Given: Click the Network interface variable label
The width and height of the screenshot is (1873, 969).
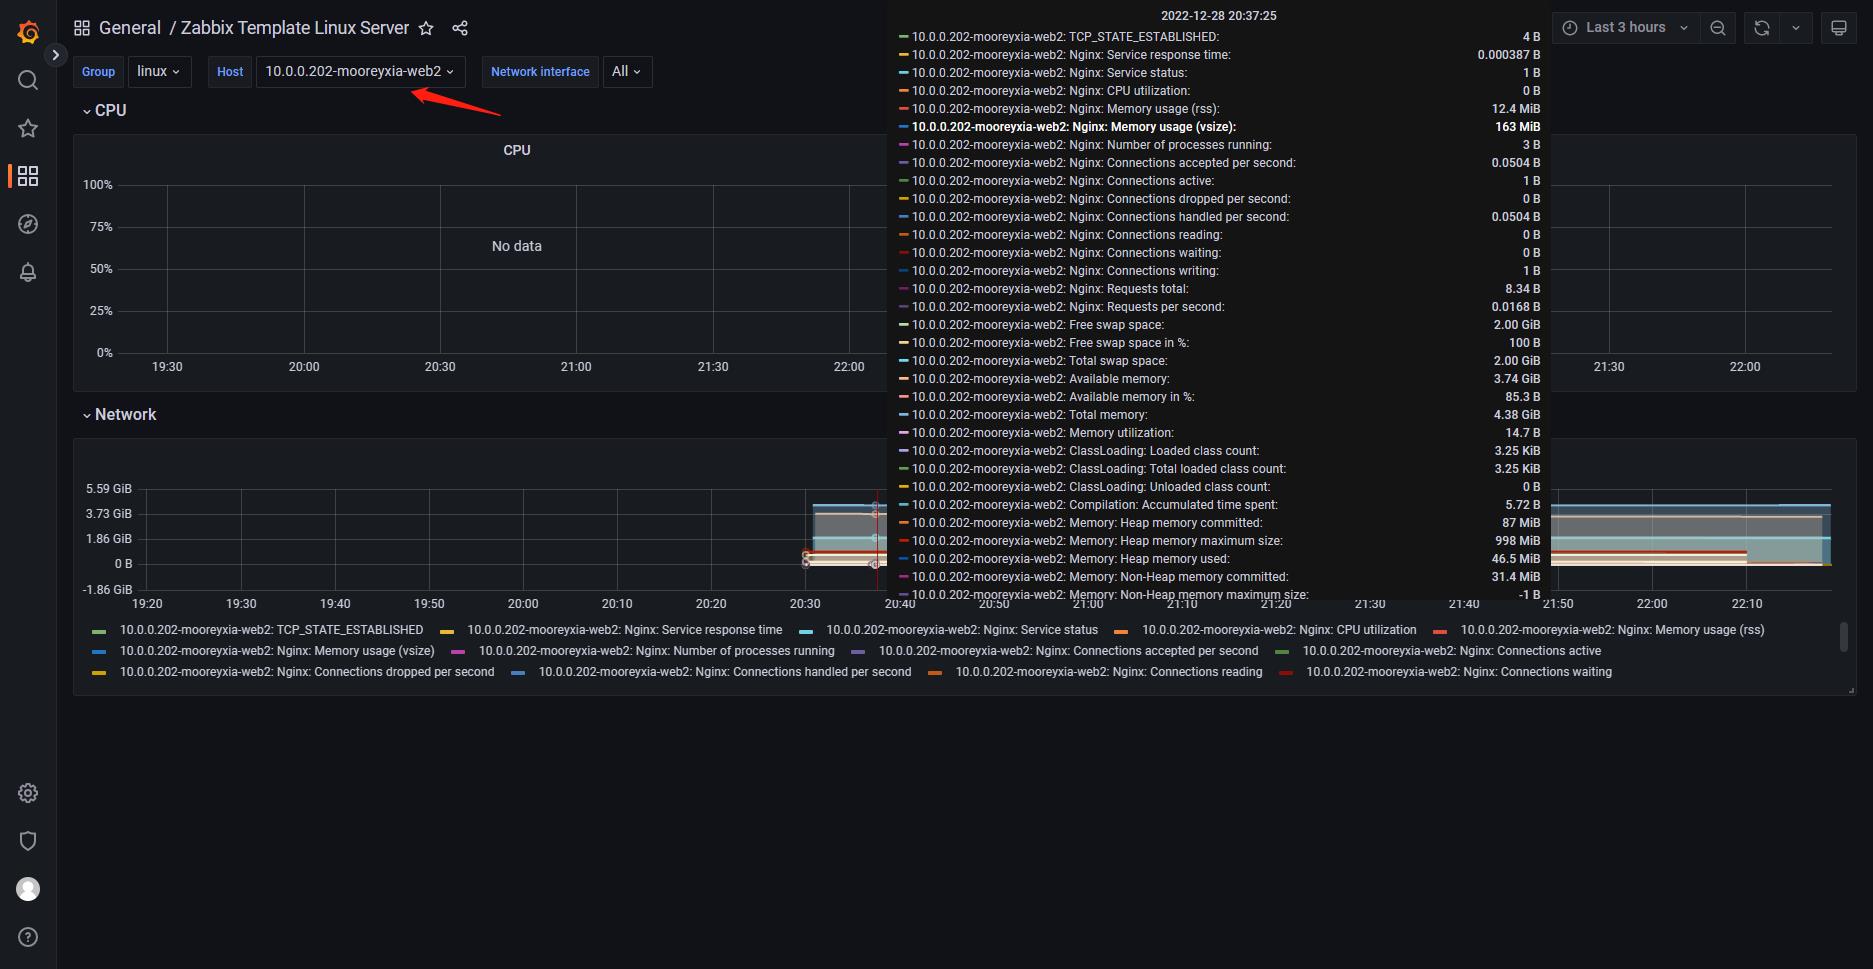Looking at the screenshot, I should click(x=540, y=71).
